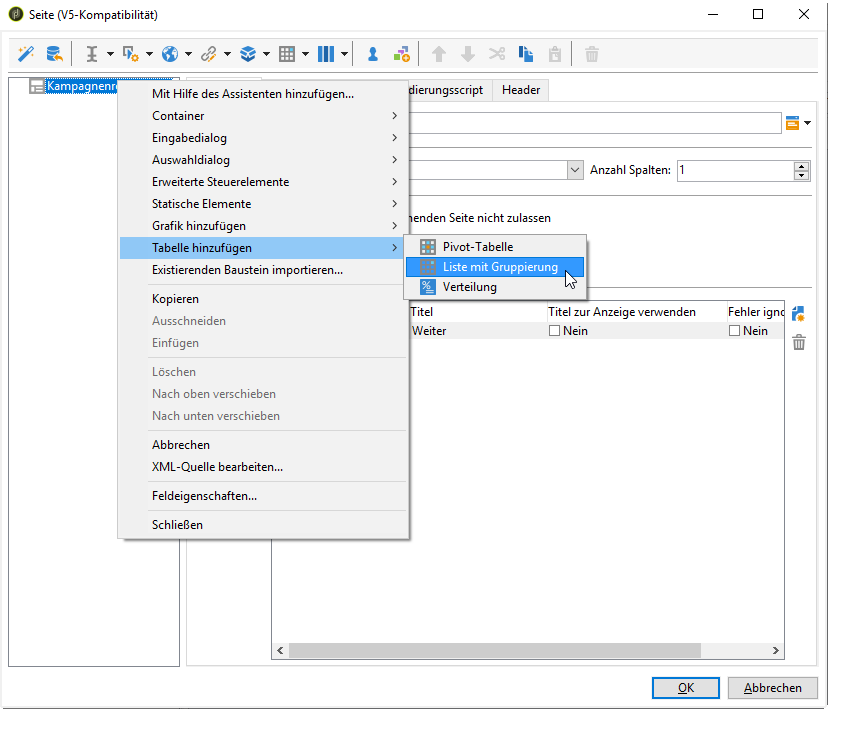This screenshot has height=734, width=856.
Task: Click the database with arrow toolbar icon
Action: (54, 54)
